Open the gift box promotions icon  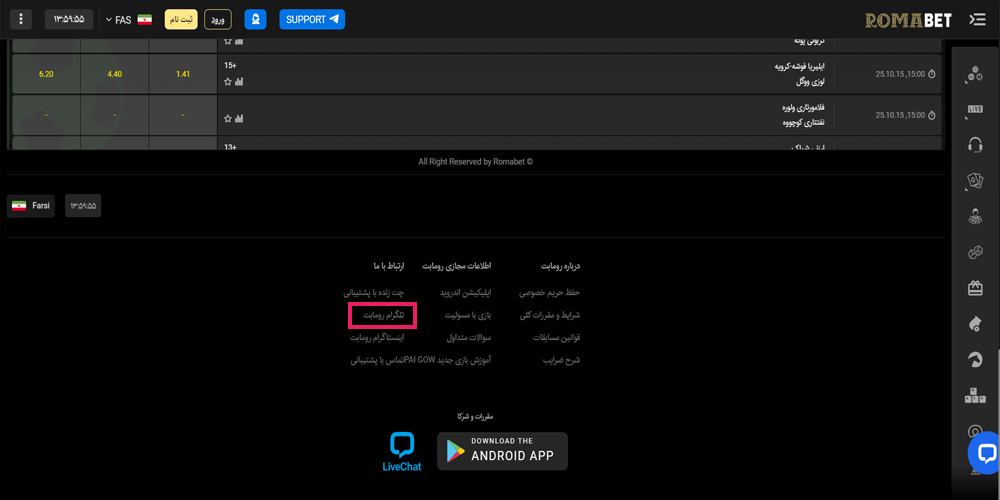click(974, 288)
